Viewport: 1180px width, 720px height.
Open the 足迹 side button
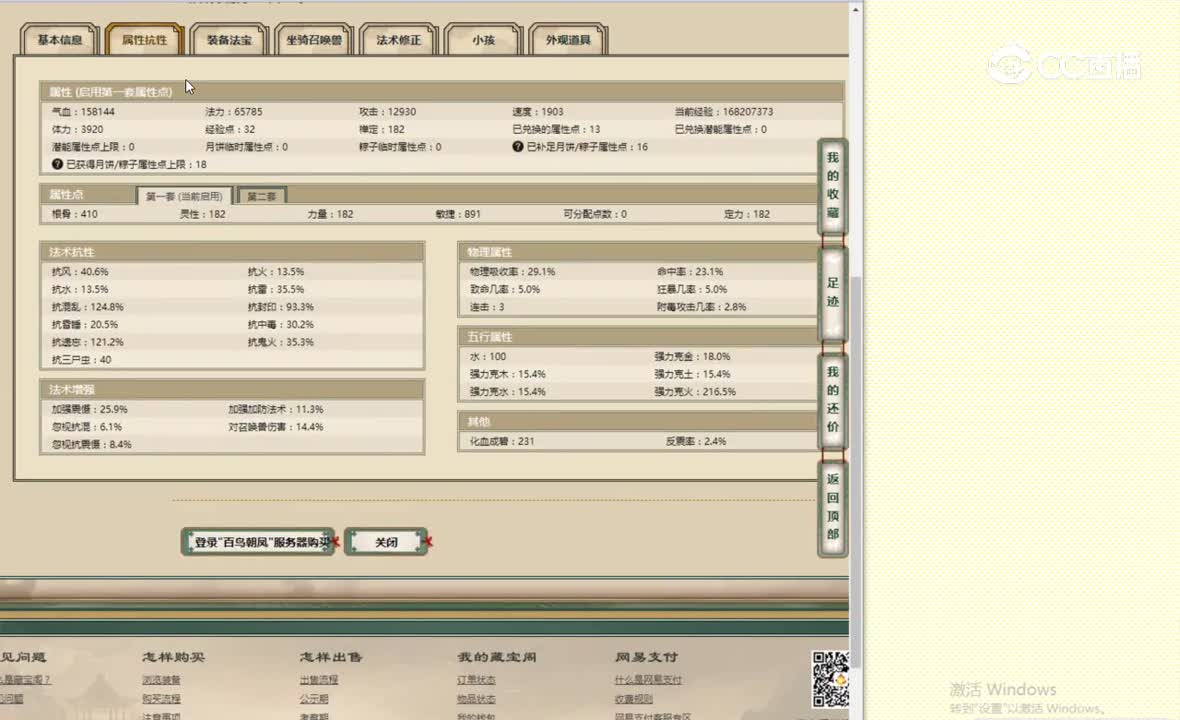point(832,293)
